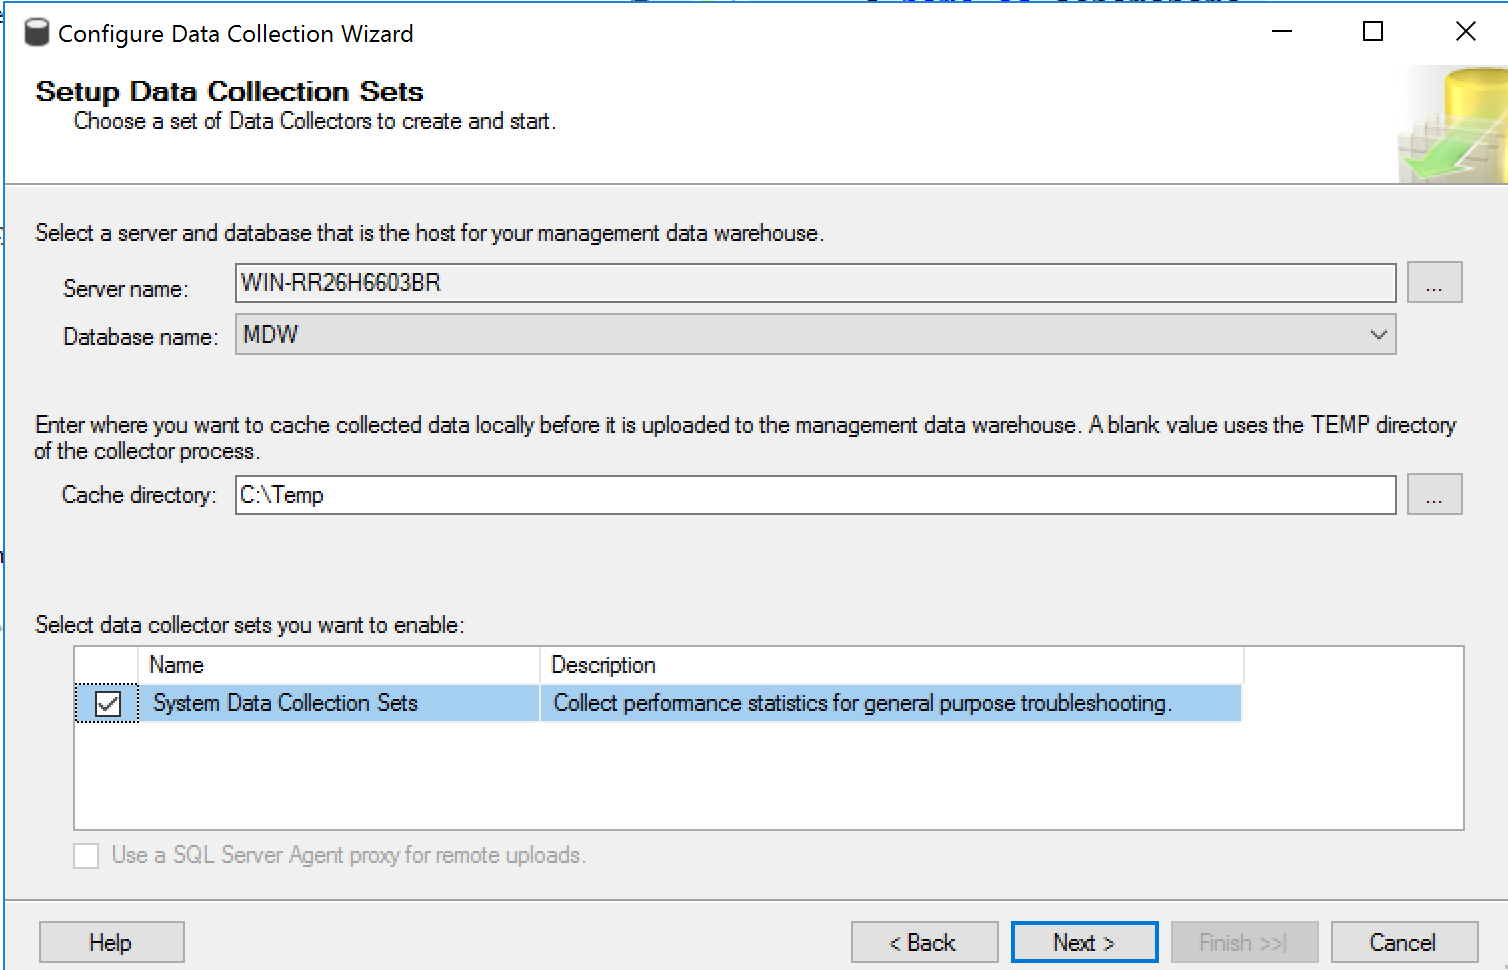Select the System Data Collection Sets row
The image size is (1508, 970).
coord(338,704)
